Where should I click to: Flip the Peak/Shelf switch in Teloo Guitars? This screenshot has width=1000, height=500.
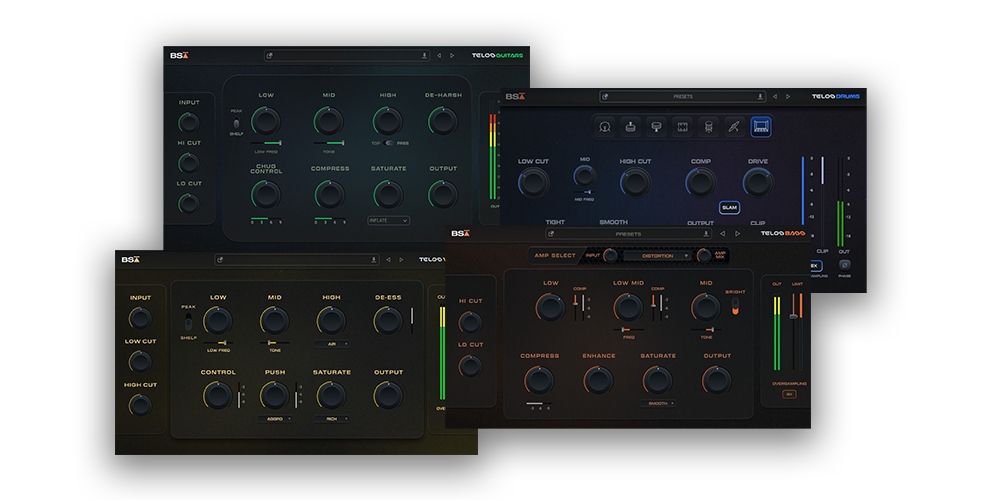[x=237, y=122]
